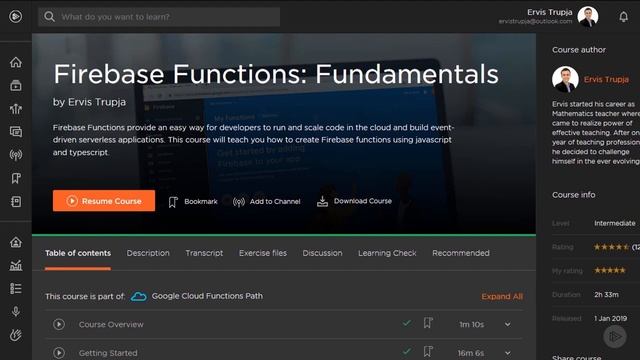This screenshot has width=640, height=360.
Task: Click the Getting Started module title
Action: [108, 353]
